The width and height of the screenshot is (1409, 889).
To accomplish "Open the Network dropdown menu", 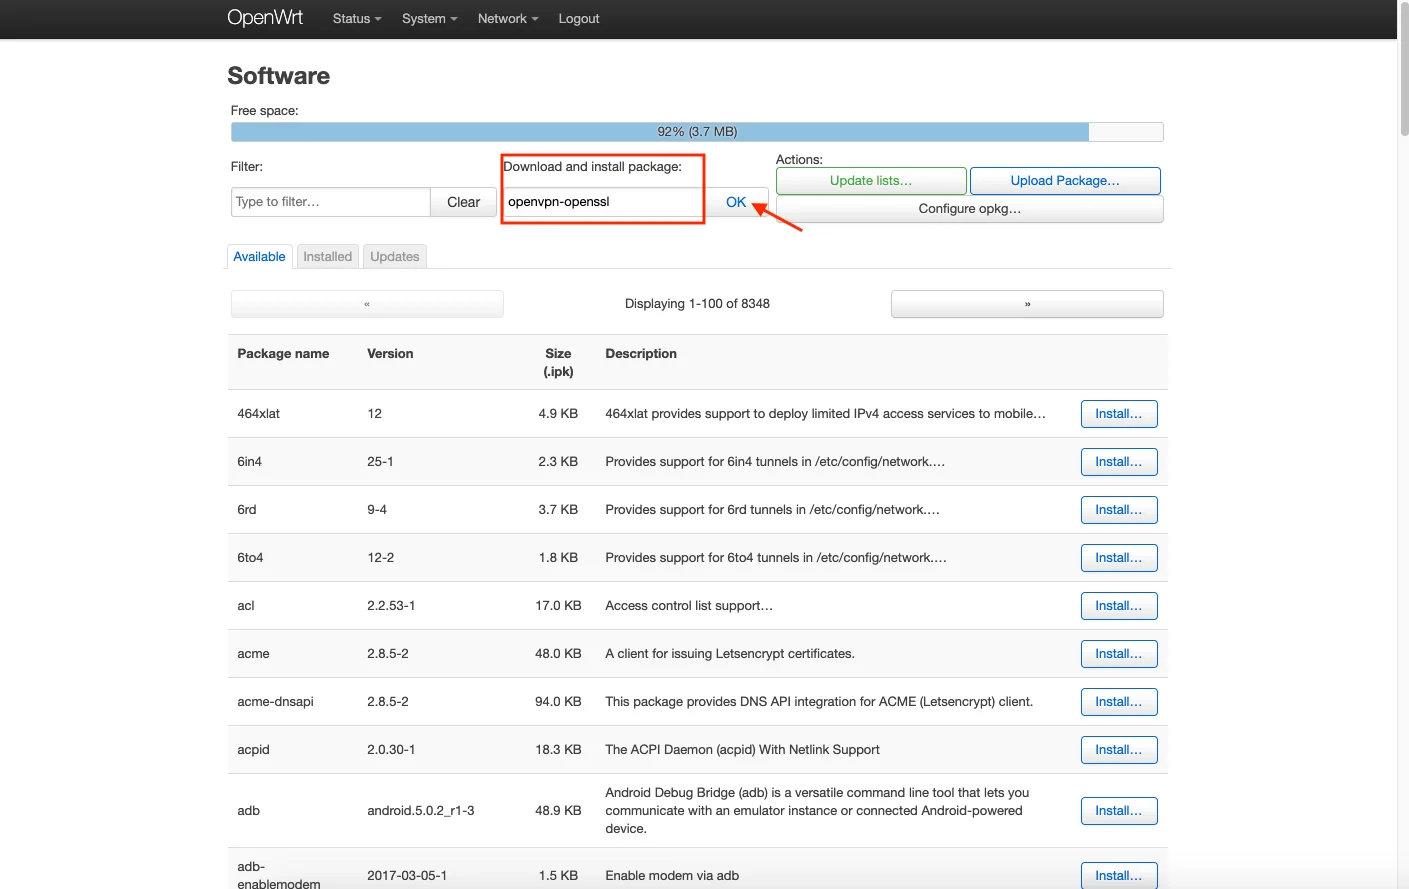I will pyautogui.click(x=507, y=19).
